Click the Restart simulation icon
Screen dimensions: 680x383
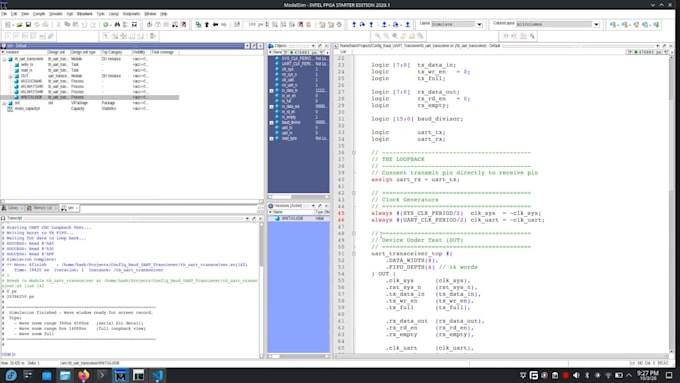(x=237, y=25)
